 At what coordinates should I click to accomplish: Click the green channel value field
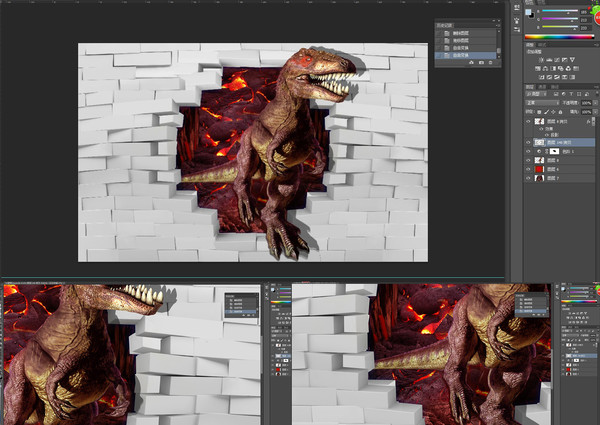(x=586, y=20)
